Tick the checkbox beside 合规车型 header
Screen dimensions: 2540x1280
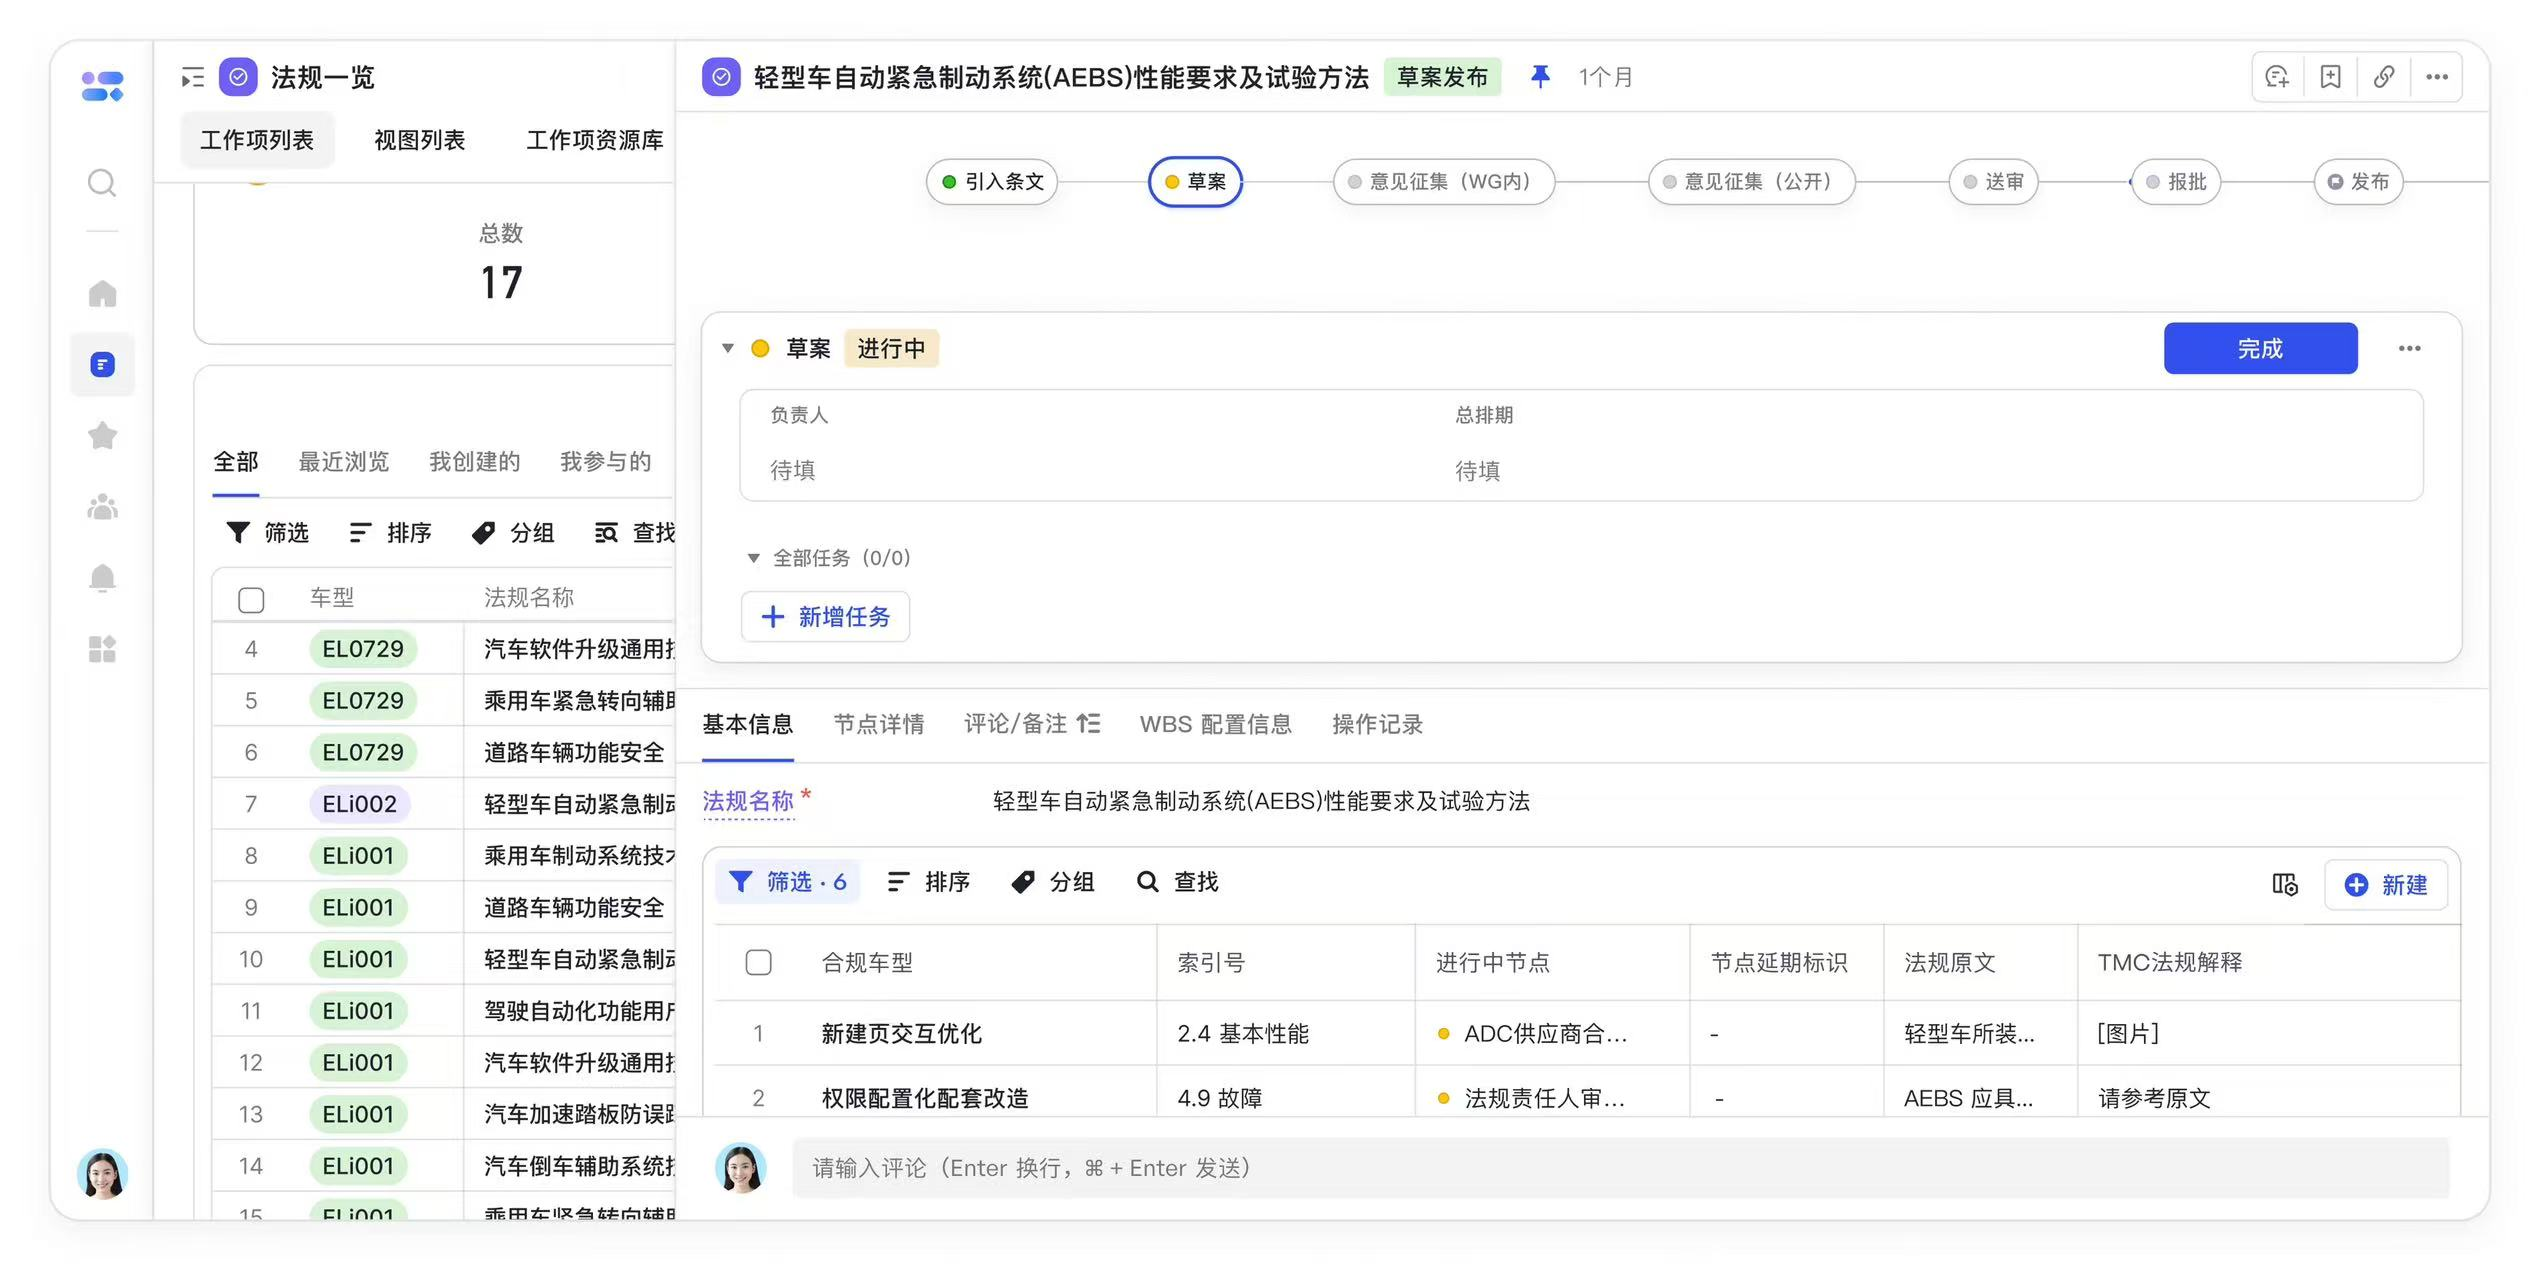click(758, 962)
